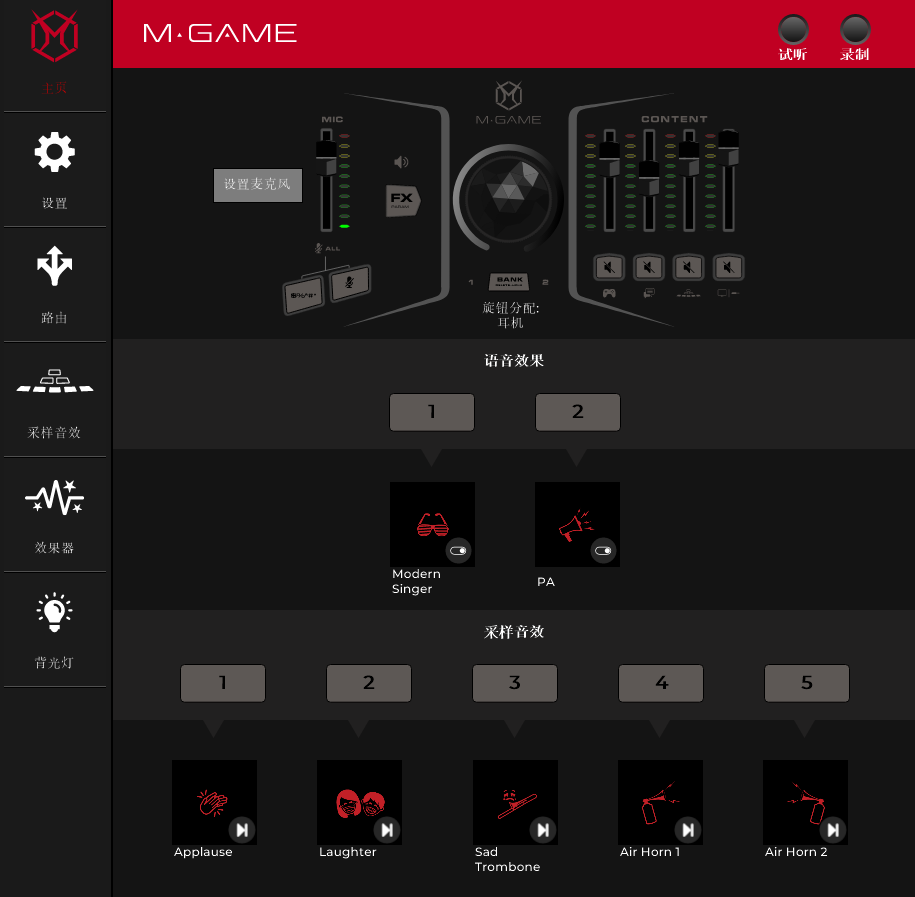Click the Air Horn 1 icon

tap(661, 802)
